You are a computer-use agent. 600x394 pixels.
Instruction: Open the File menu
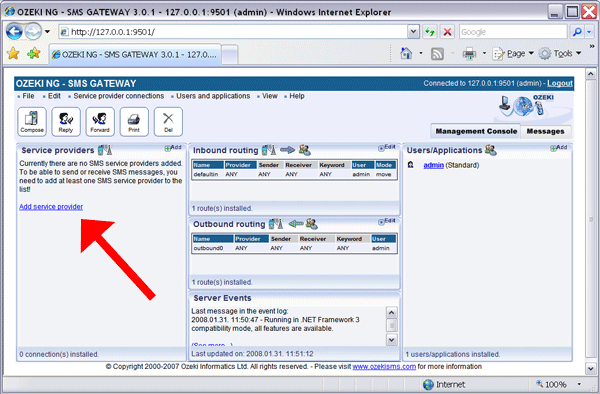pyautogui.click(x=28, y=96)
